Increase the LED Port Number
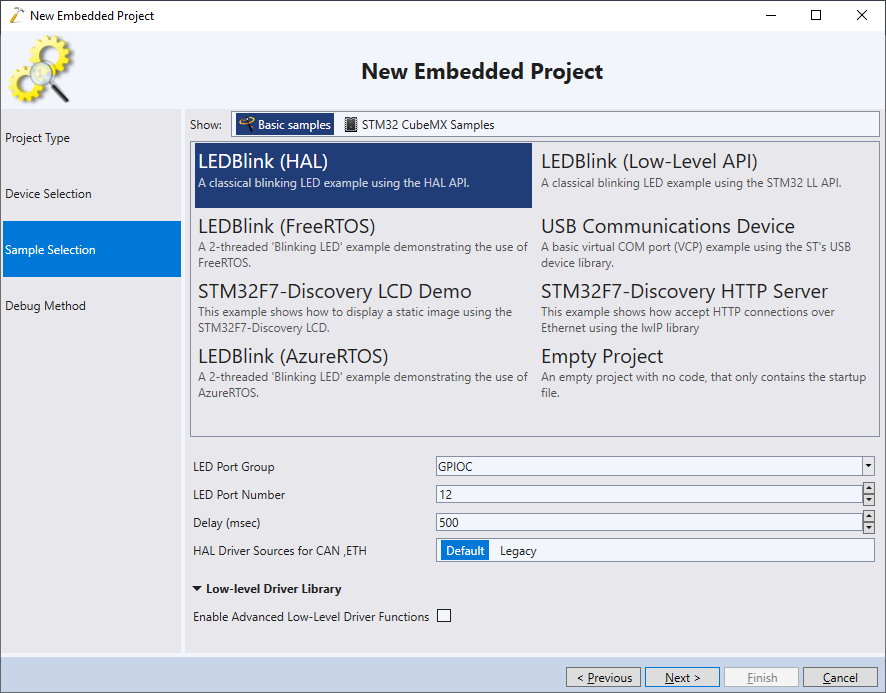 tap(868, 489)
